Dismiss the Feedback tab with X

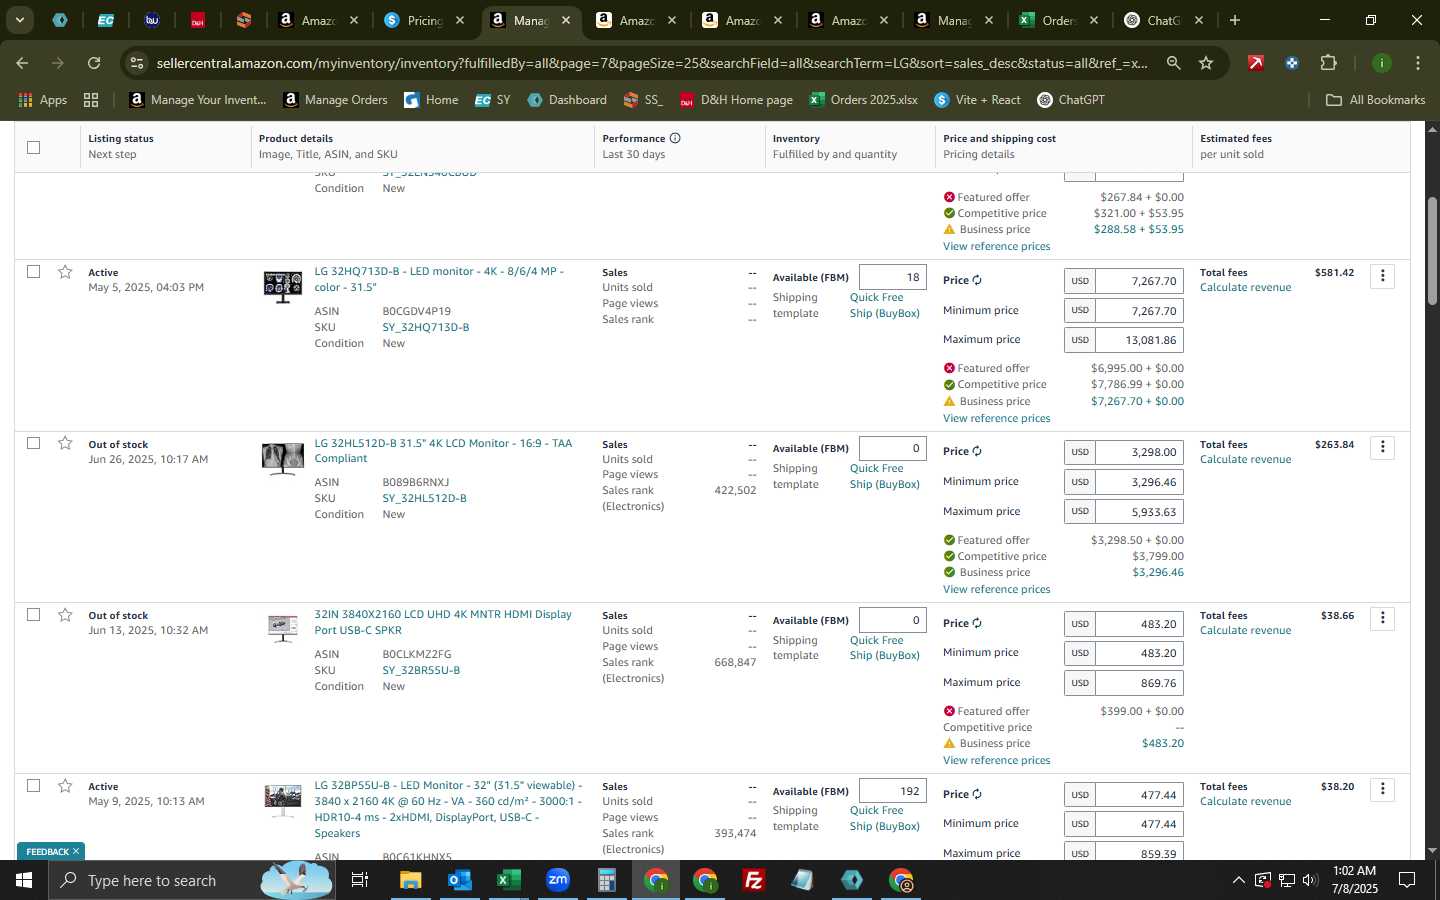[x=76, y=852]
